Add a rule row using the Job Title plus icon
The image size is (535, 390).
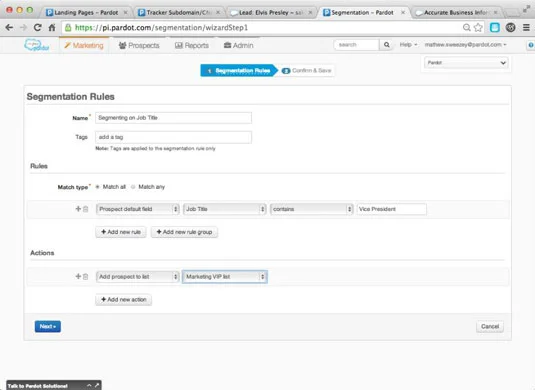click(78, 208)
